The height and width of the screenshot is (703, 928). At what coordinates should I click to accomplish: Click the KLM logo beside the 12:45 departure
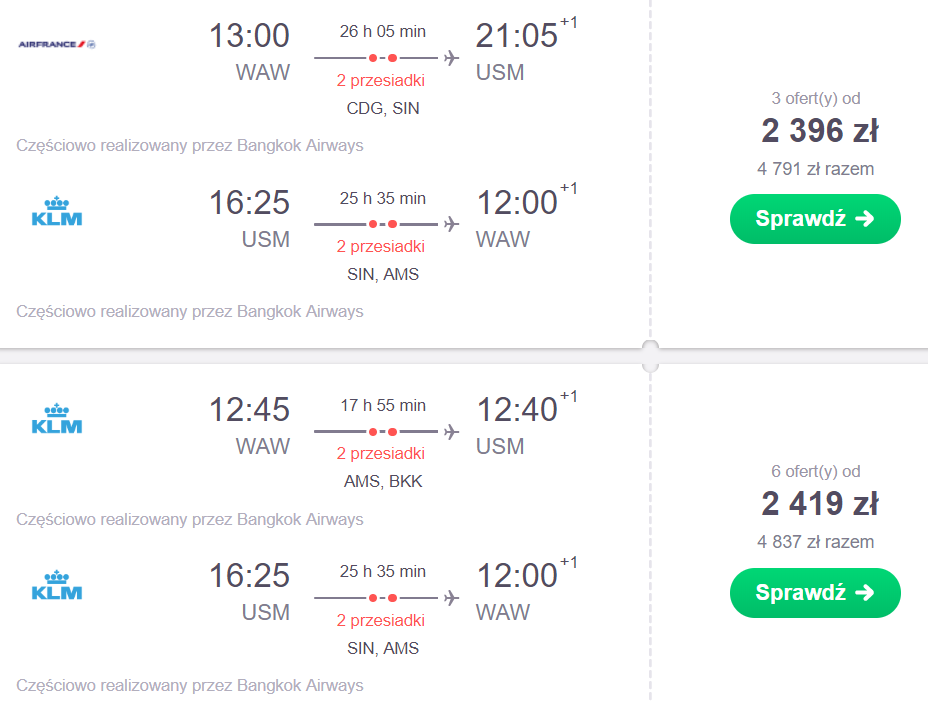coord(57,419)
